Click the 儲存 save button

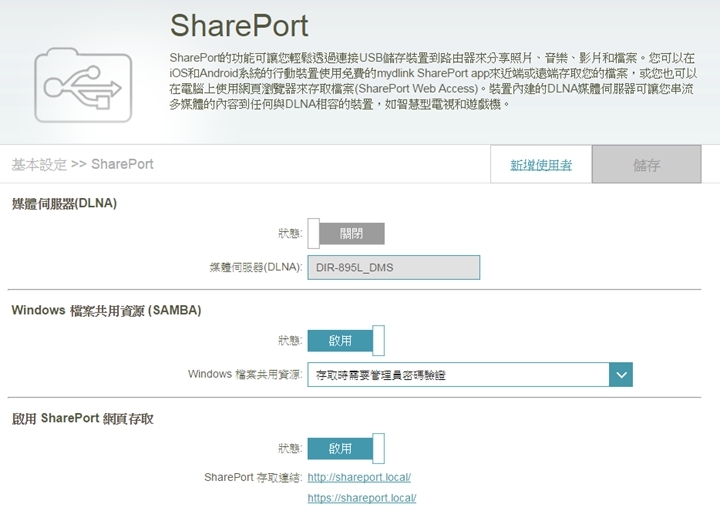pos(647,164)
